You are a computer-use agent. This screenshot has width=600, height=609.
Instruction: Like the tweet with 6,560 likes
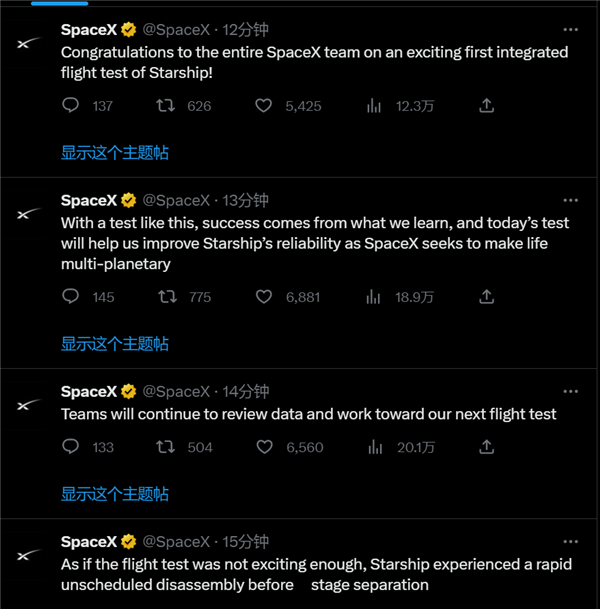coord(264,447)
